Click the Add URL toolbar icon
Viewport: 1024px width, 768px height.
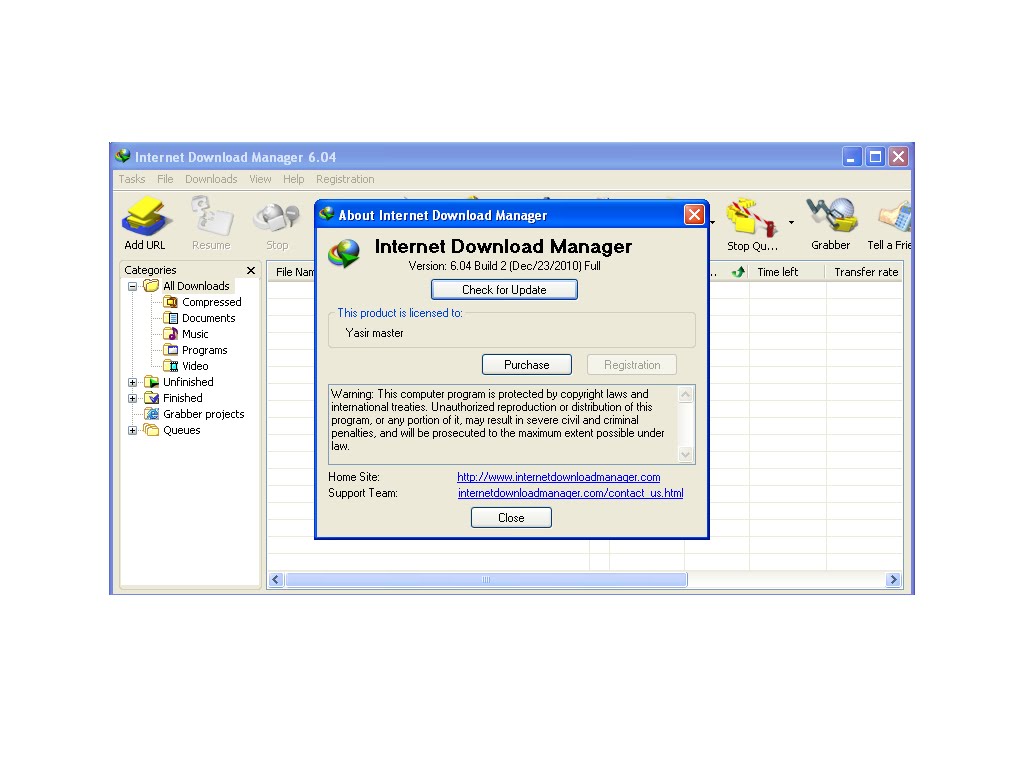[146, 217]
